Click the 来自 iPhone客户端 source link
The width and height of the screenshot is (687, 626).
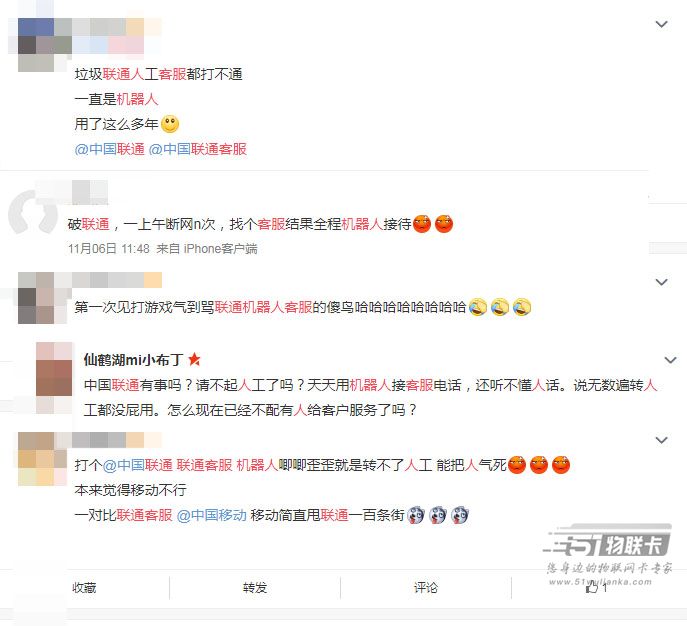coord(207,249)
